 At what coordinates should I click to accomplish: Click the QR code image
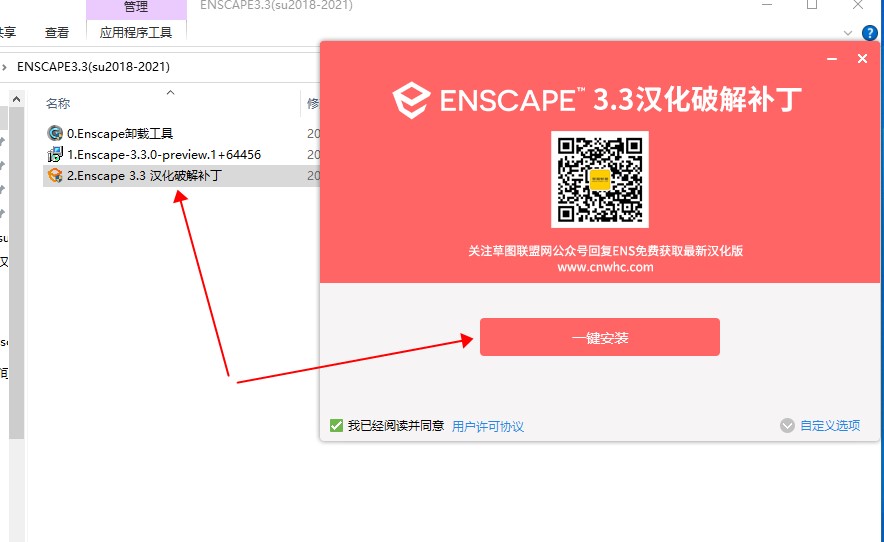600,179
